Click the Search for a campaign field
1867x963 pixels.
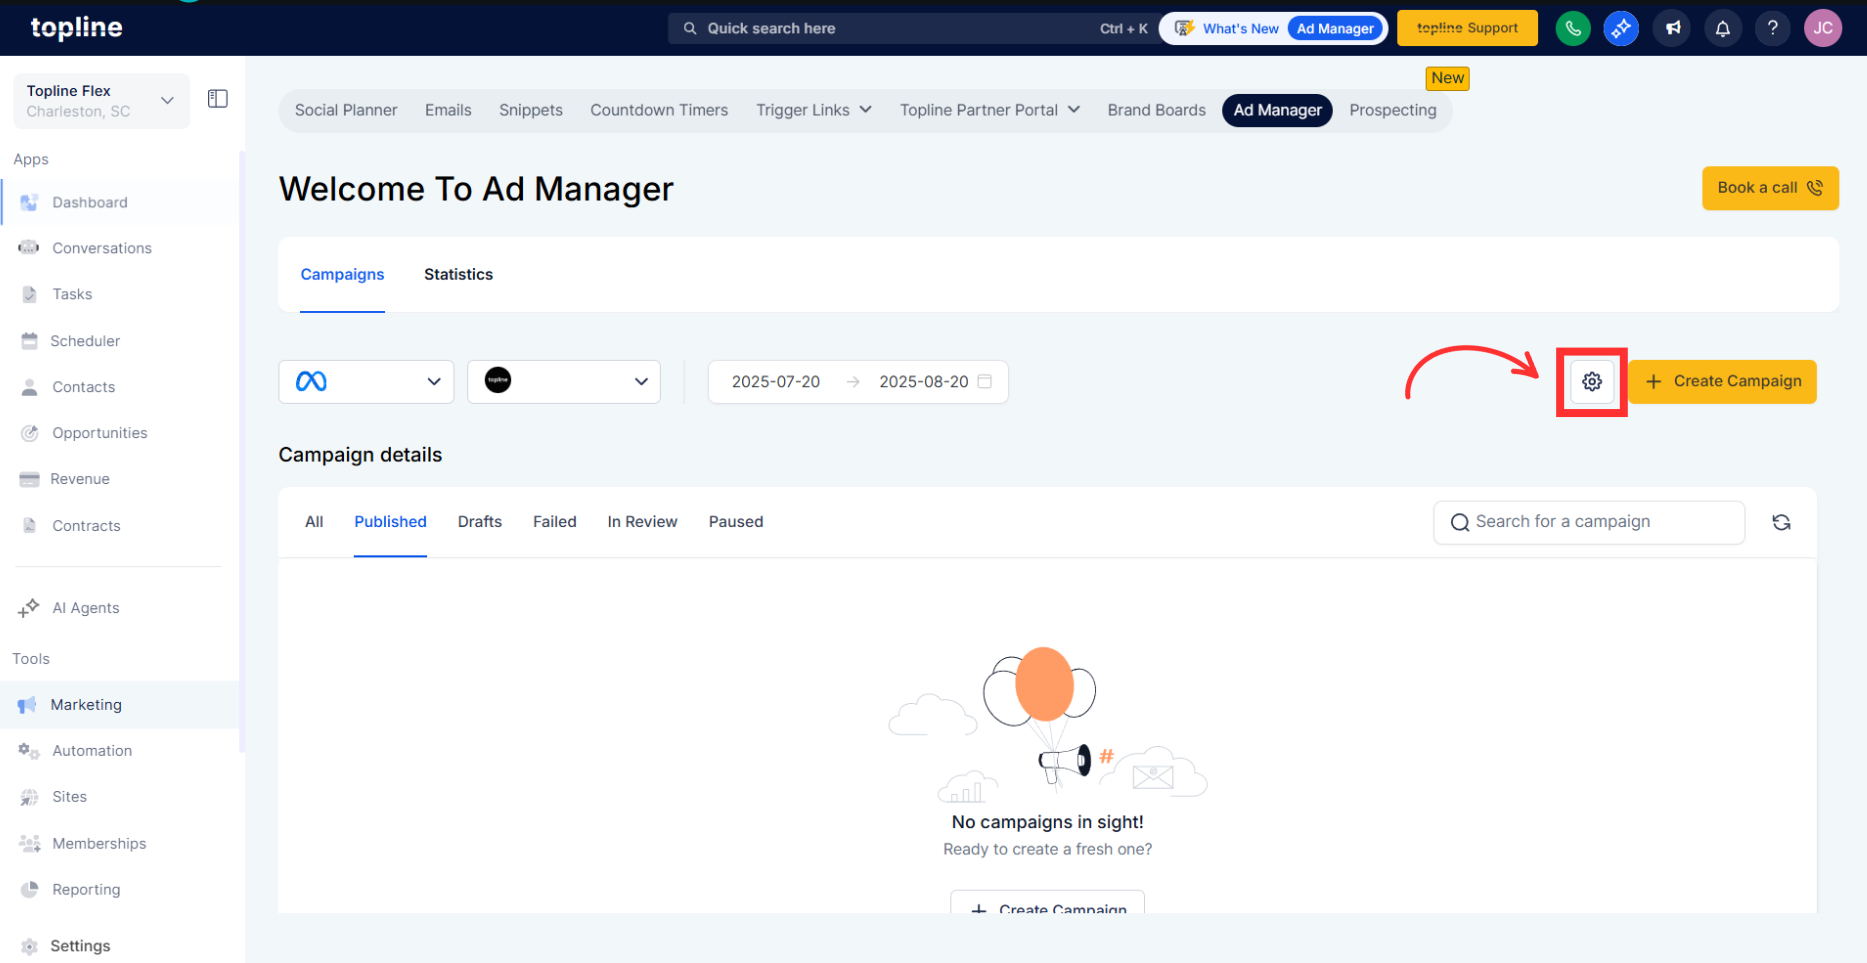(x=1589, y=522)
